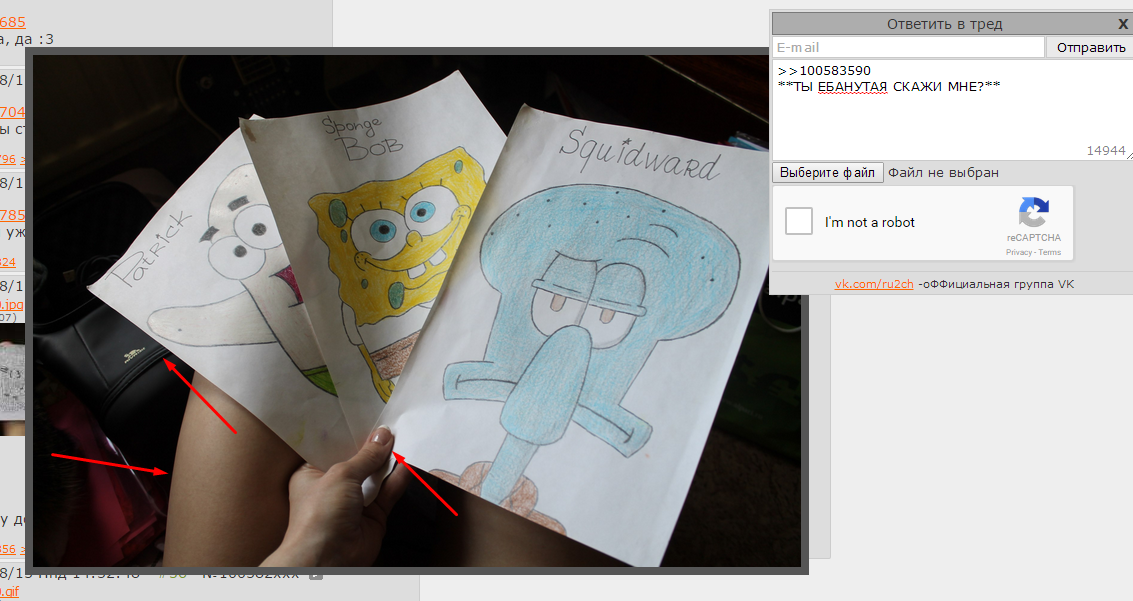This screenshot has height=601, width=1133.
Task: Grab the textarea resize handle corner
Action: (x=1129, y=155)
